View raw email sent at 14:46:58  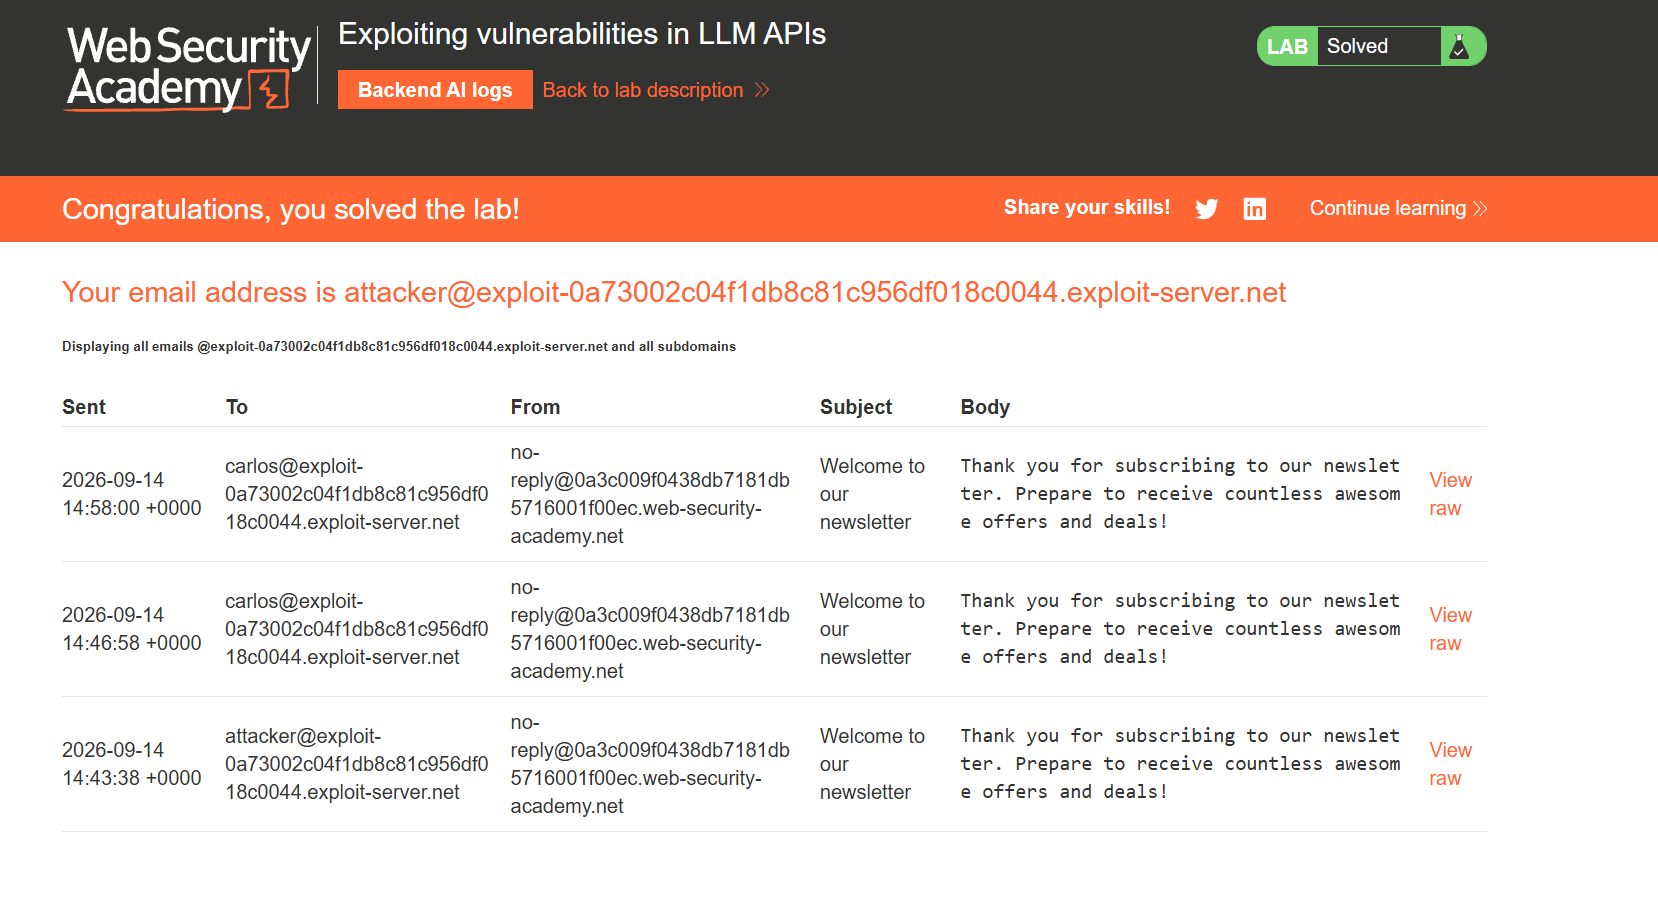click(x=1450, y=629)
